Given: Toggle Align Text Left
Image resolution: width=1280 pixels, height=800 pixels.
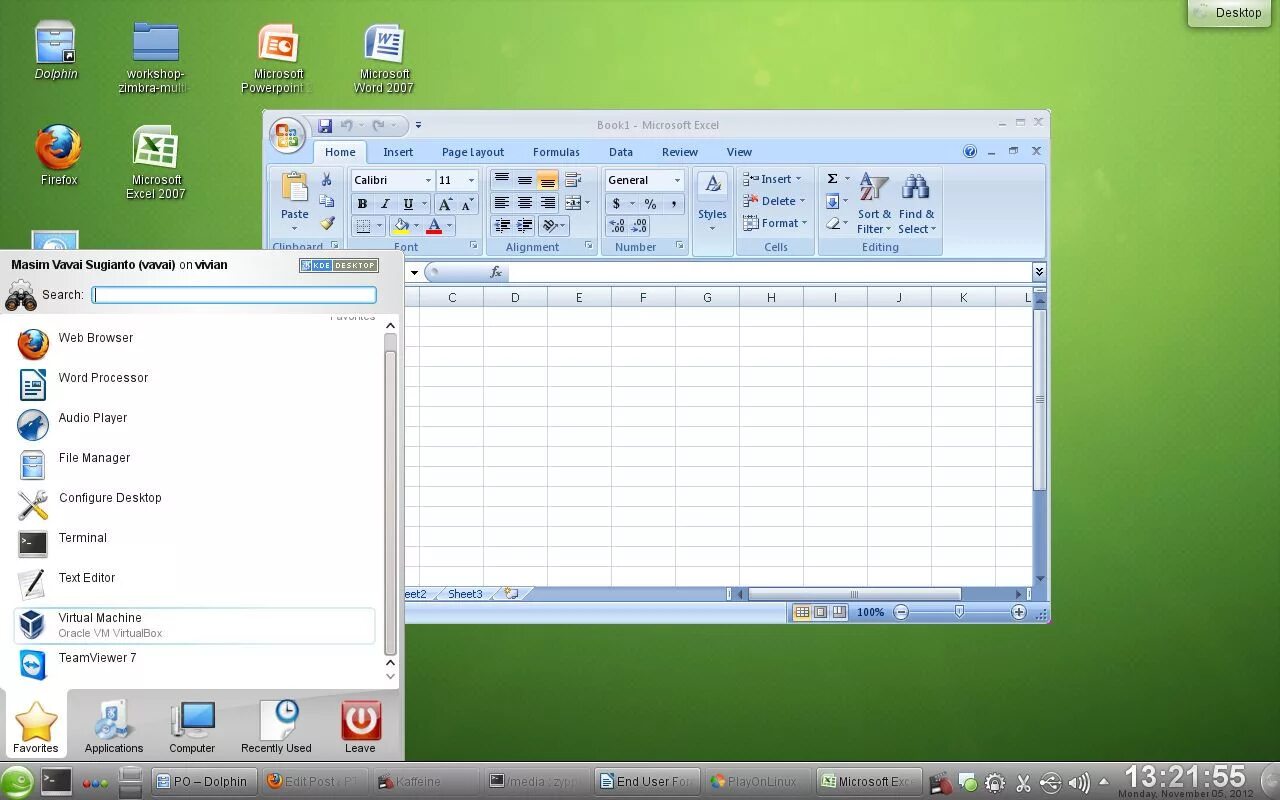Looking at the screenshot, I should pos(502,203).
